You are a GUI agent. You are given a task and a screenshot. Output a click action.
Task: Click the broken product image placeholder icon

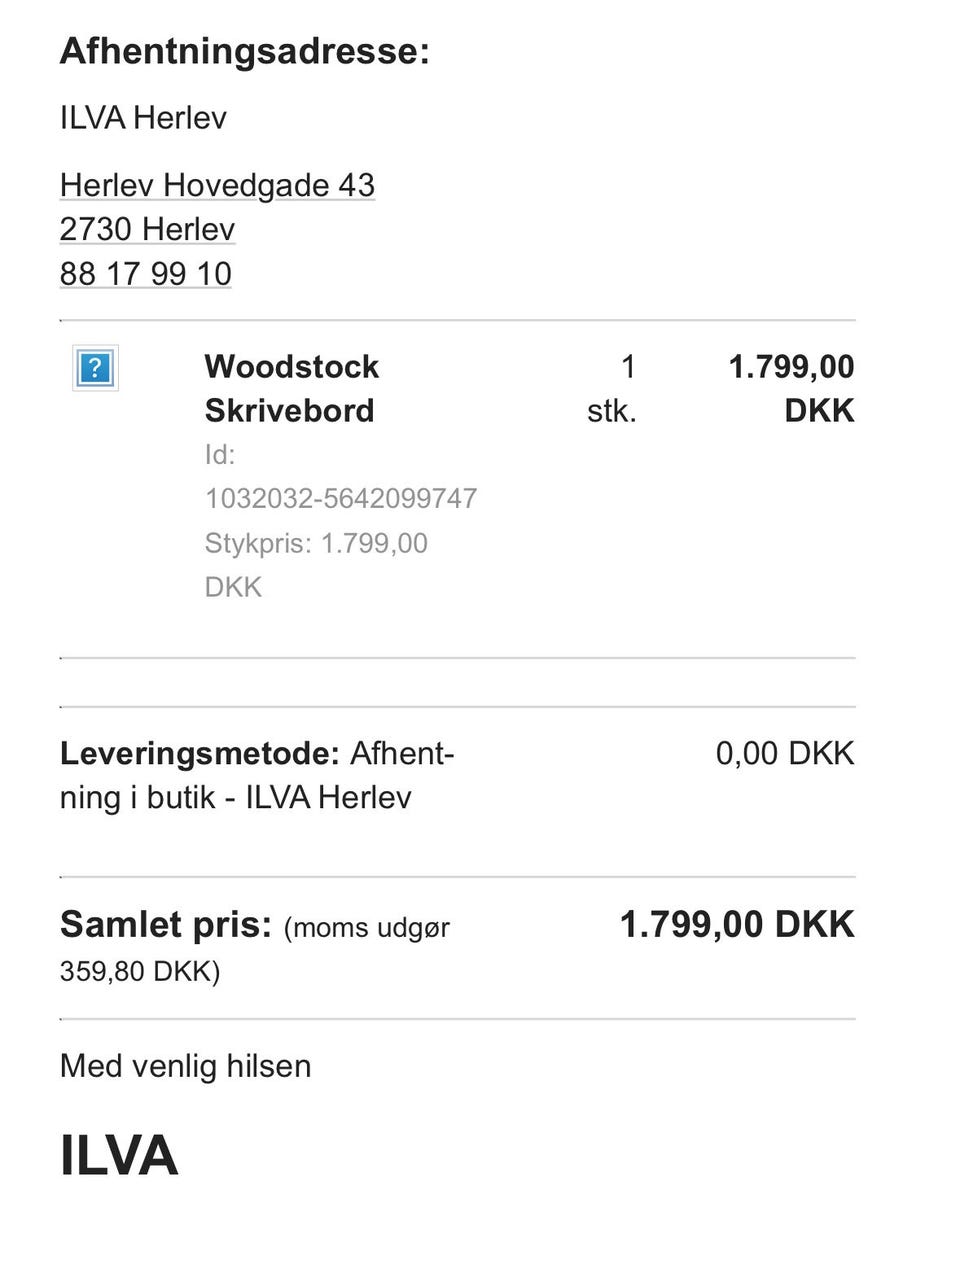(x=95, y=368)
